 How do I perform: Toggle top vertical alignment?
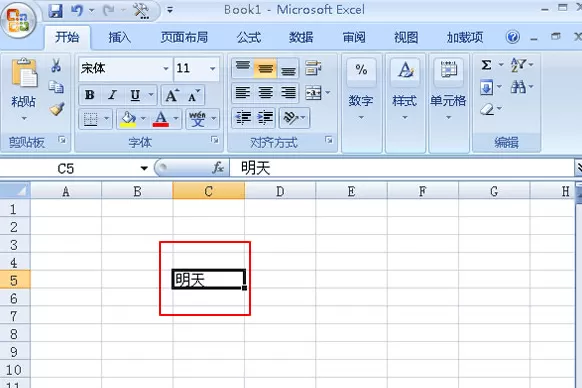(x=243, y=68)
